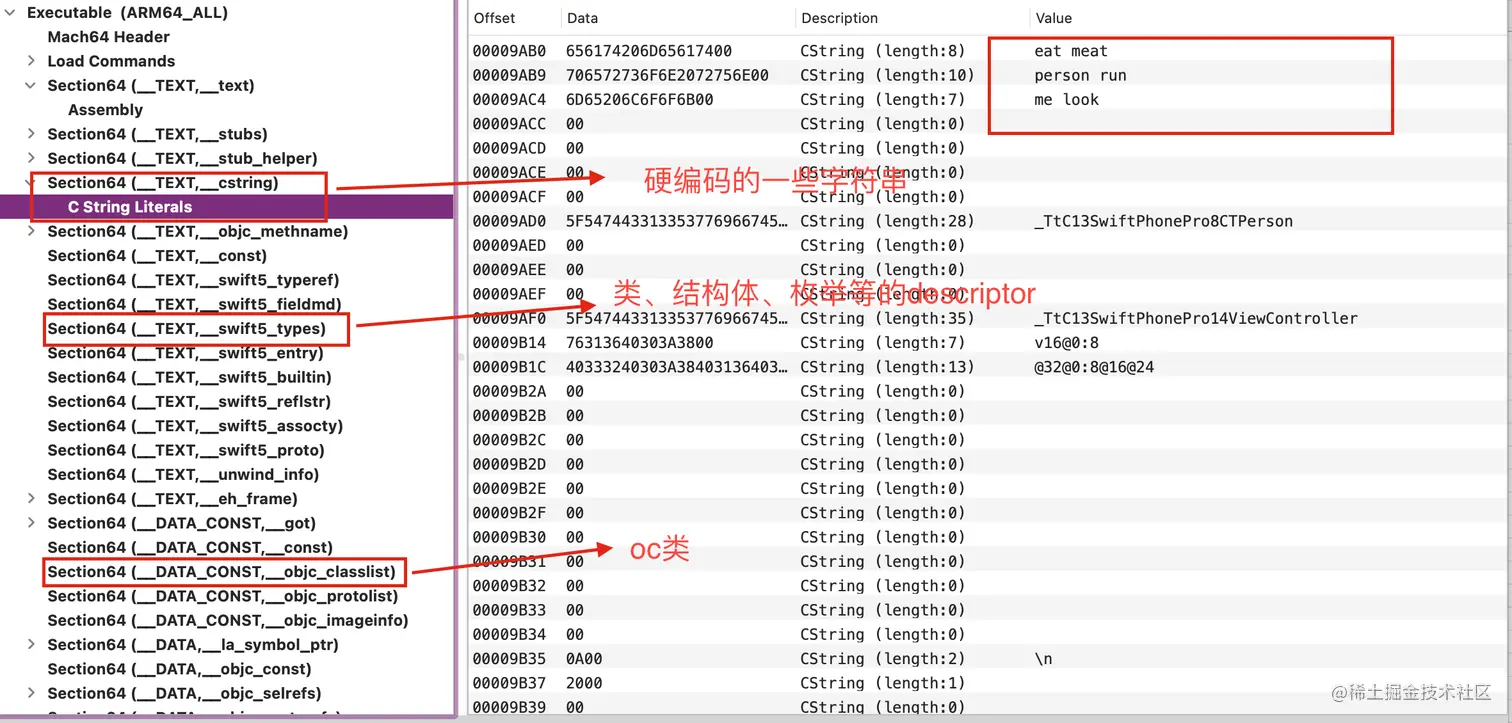
Task: Expand Section64 (__TEXT,__eh_frame)
Action: tap(30, 498)
